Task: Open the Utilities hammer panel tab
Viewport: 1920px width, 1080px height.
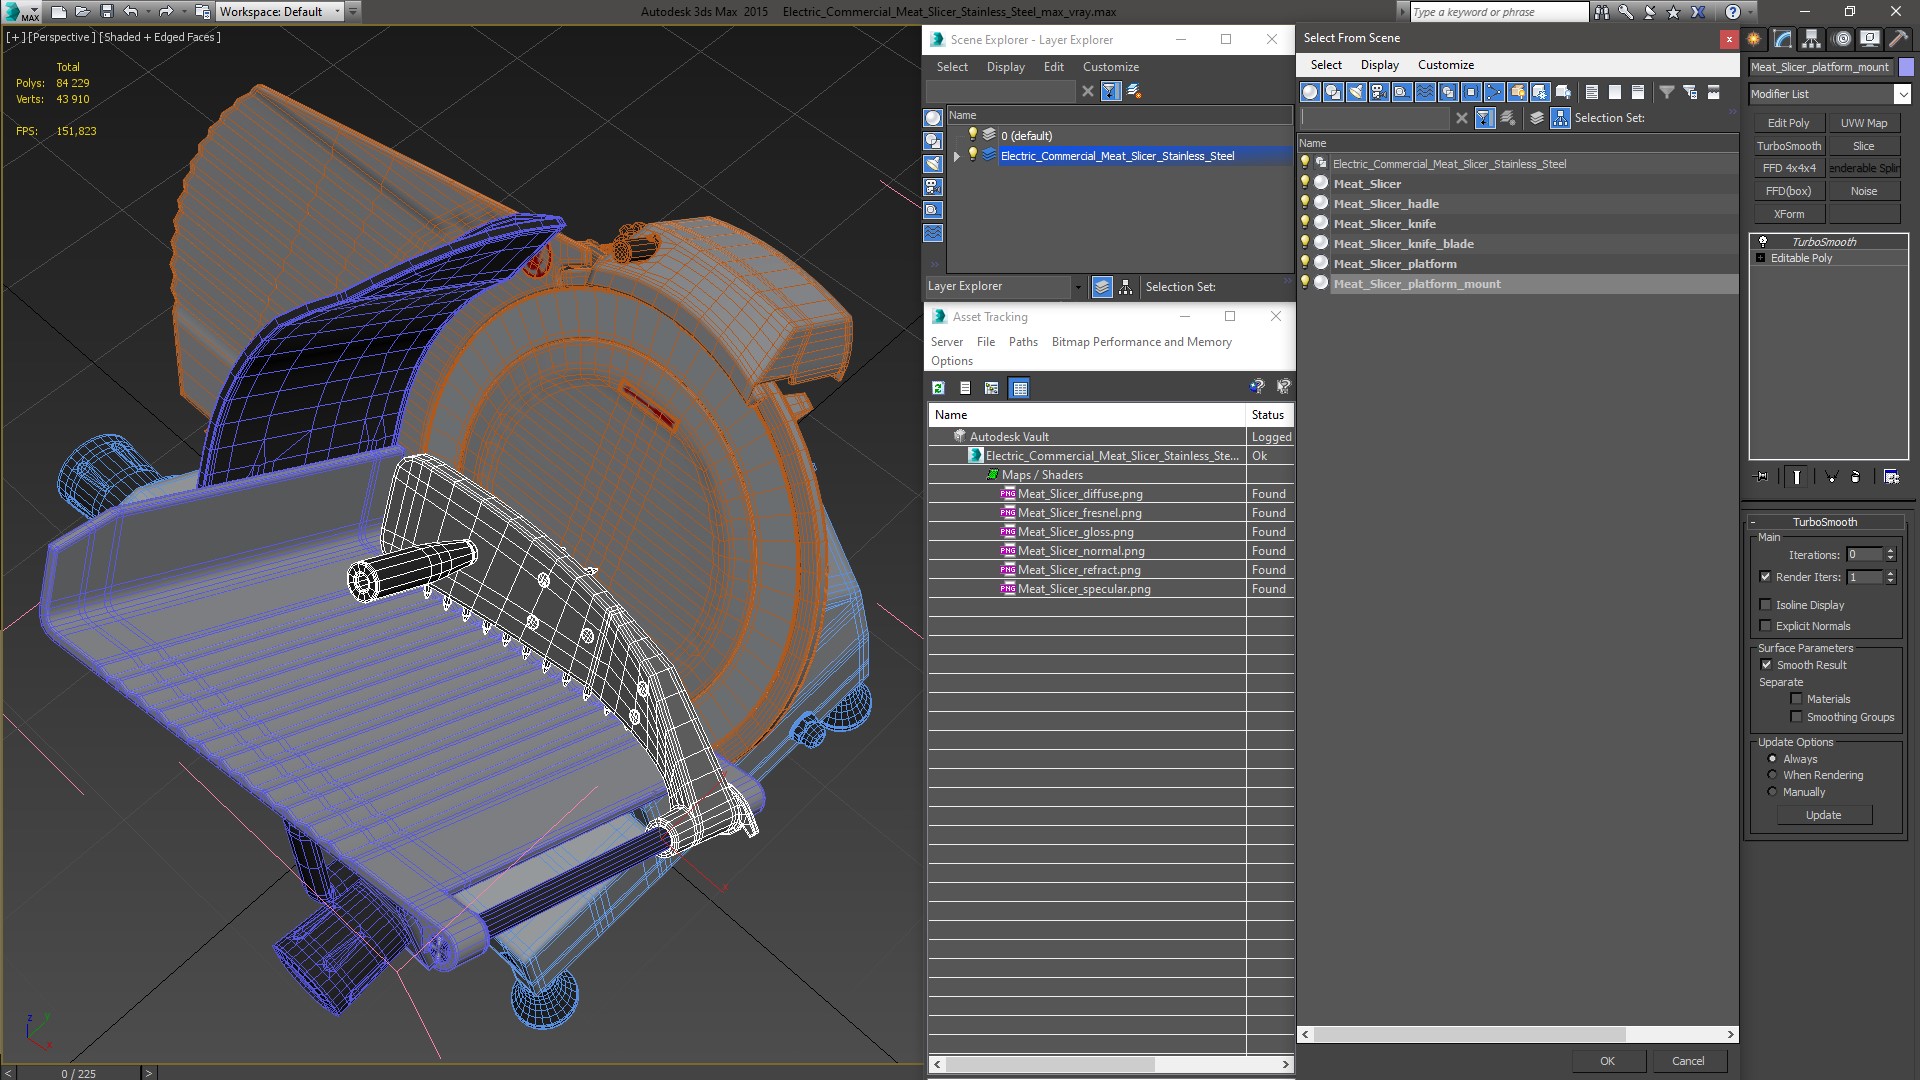Action: [1897, 39]
